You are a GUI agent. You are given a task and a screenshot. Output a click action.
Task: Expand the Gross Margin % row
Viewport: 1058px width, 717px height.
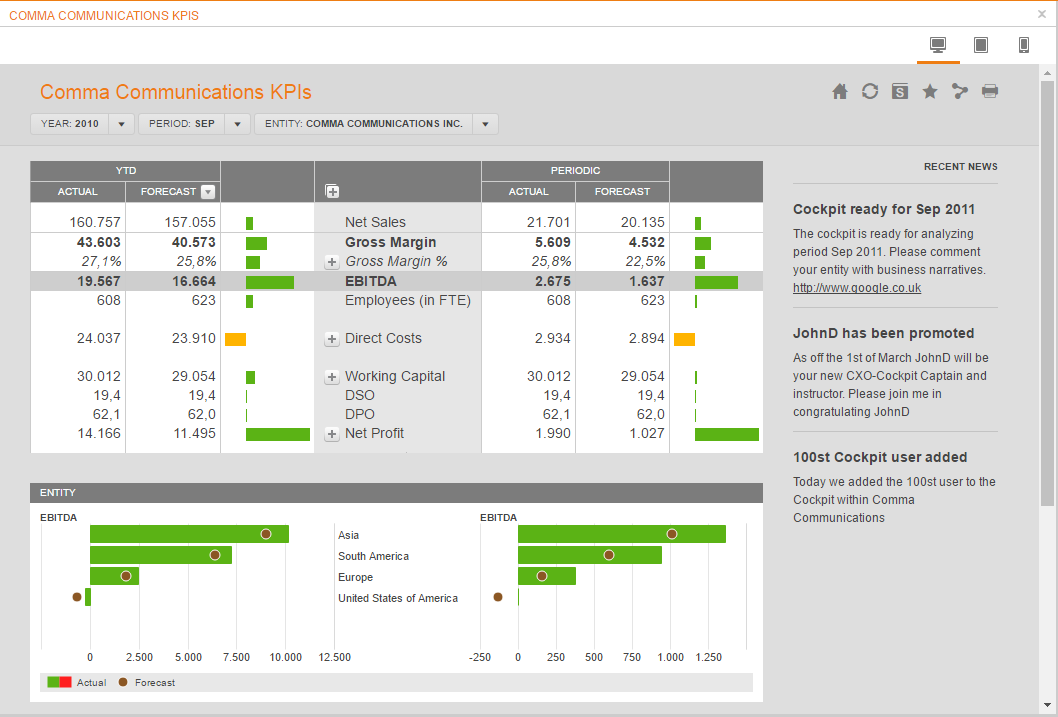coord(332,262)
